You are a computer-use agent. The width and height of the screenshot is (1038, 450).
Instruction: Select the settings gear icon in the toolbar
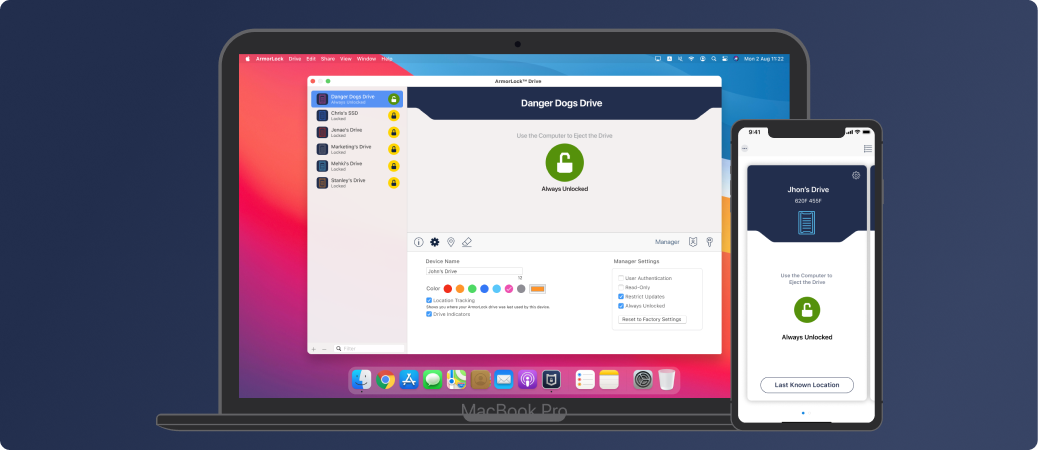click(435, 242)
